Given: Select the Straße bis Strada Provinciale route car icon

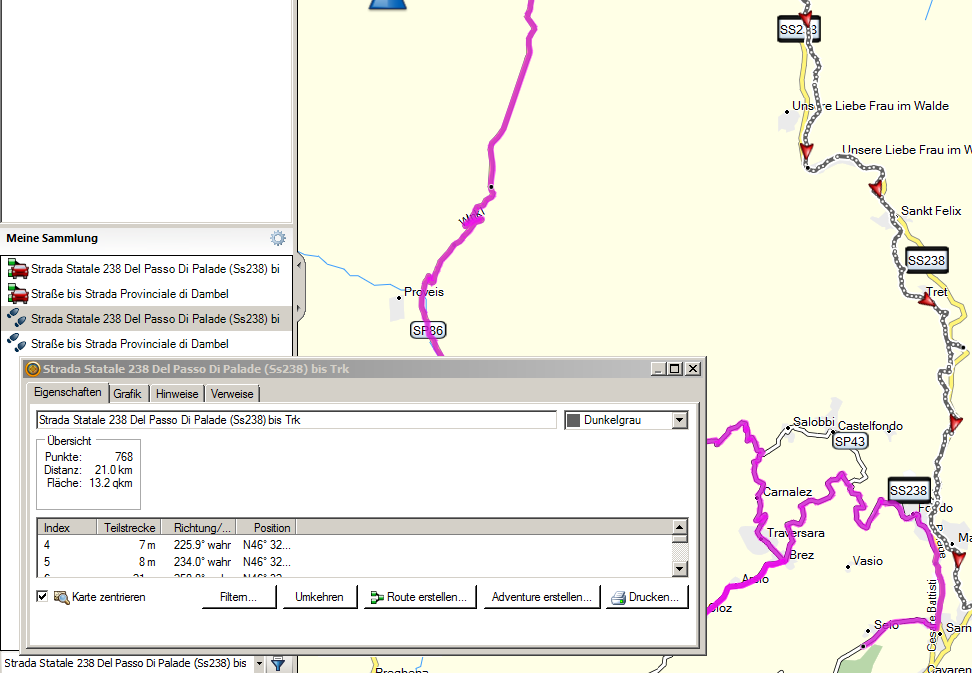Looking at the screenshot, I should (x=17, y=294).
